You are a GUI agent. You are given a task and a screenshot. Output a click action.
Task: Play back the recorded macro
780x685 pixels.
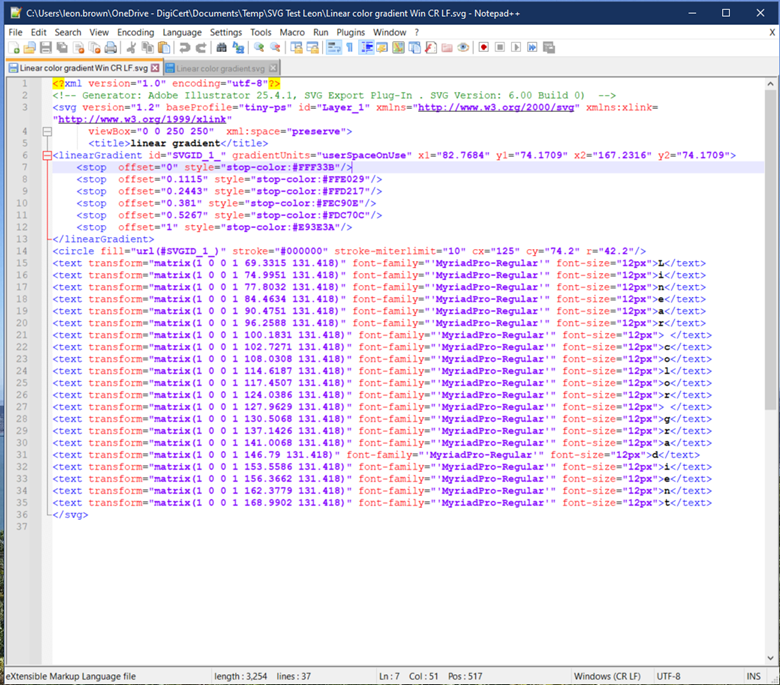pyautogui.click(x=516, y=48)
